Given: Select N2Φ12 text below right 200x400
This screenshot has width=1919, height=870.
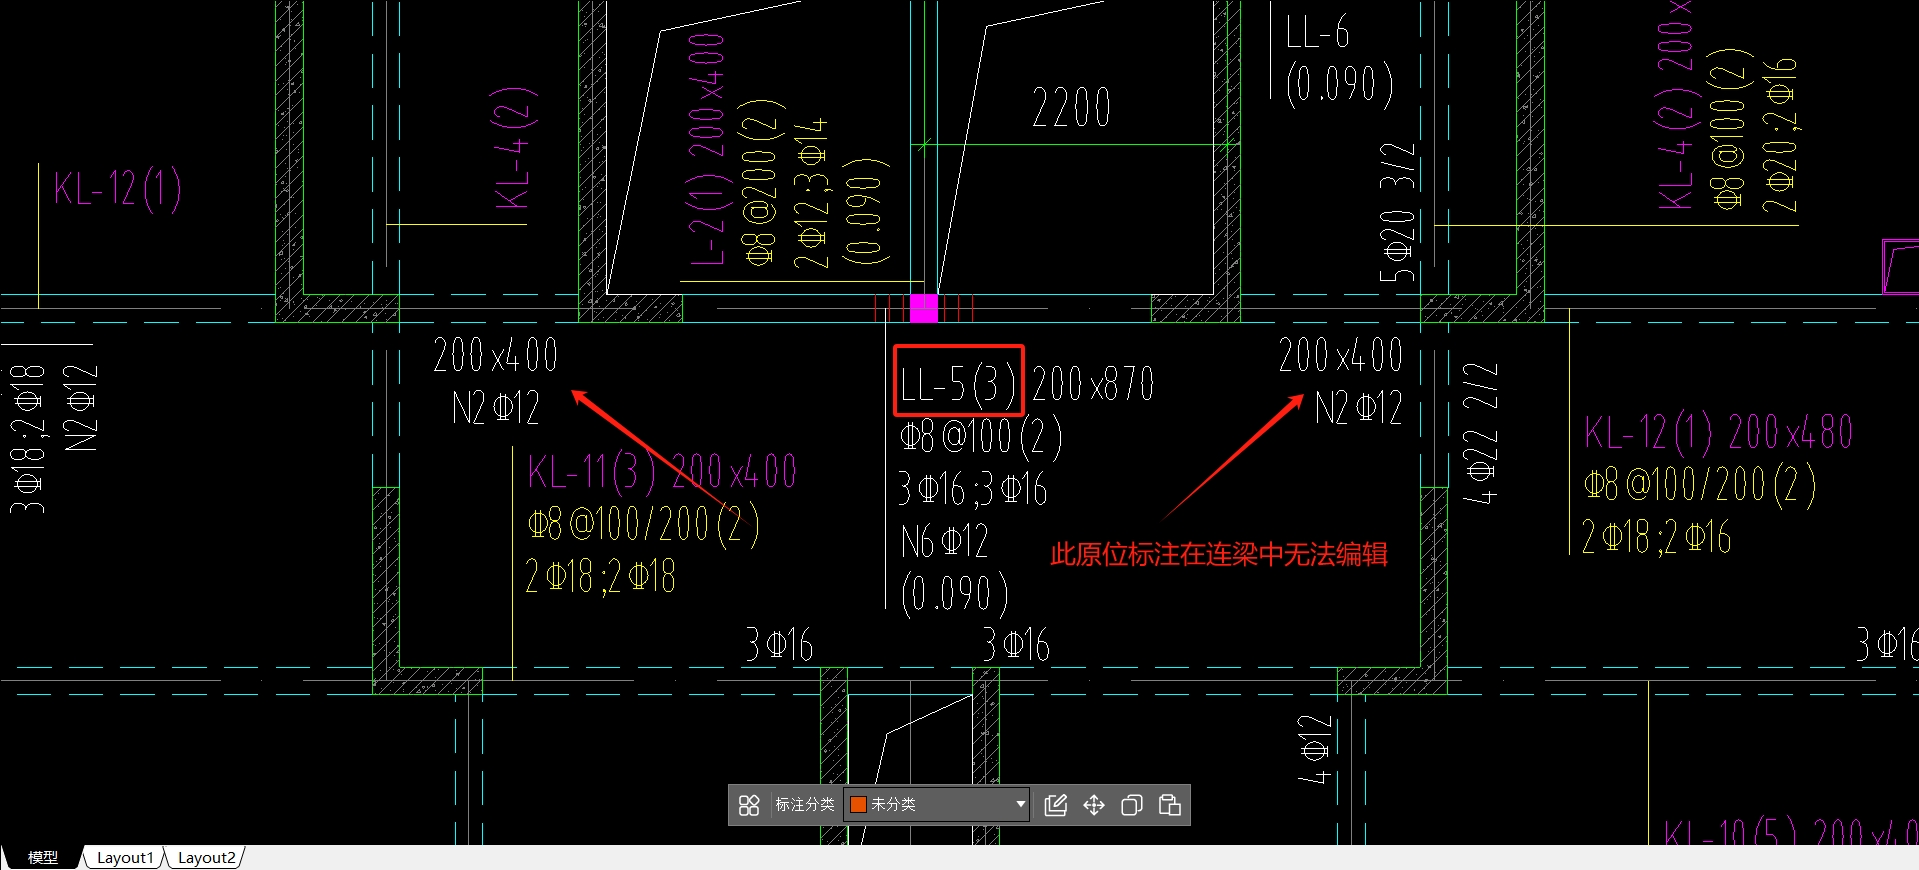Looking at the screenshot, I should (x=1358, y=408).
